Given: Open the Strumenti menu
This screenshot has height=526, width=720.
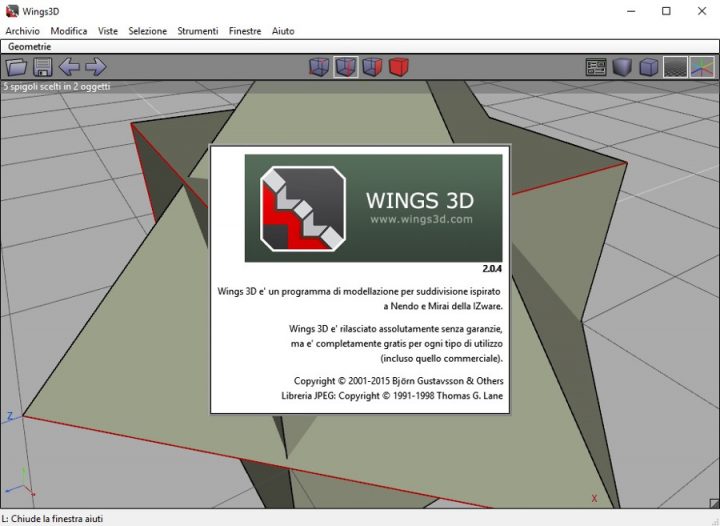Looking at the screenshot, I should click(198, 31).
